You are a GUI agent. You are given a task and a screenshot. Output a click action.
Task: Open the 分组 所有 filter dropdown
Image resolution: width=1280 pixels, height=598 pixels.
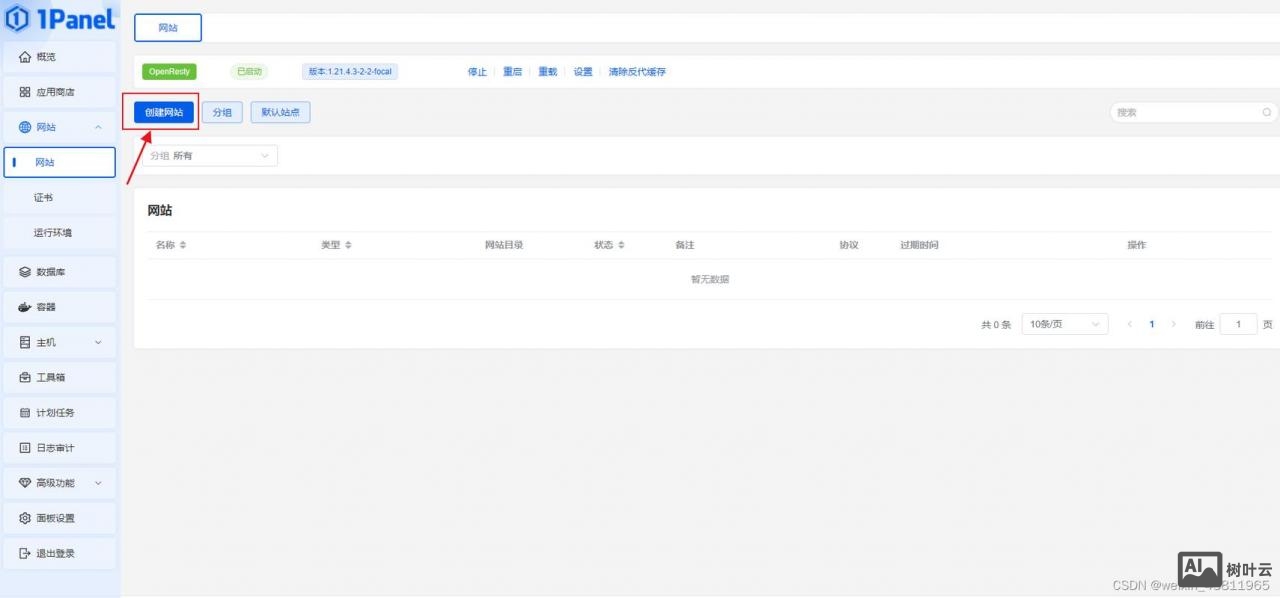210,156
